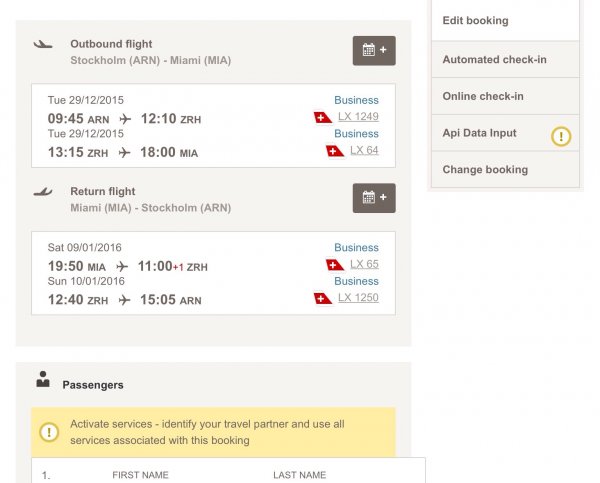Open flight LX 1250 details link
This screenshot has height=483, width=600.
[359, 298]
